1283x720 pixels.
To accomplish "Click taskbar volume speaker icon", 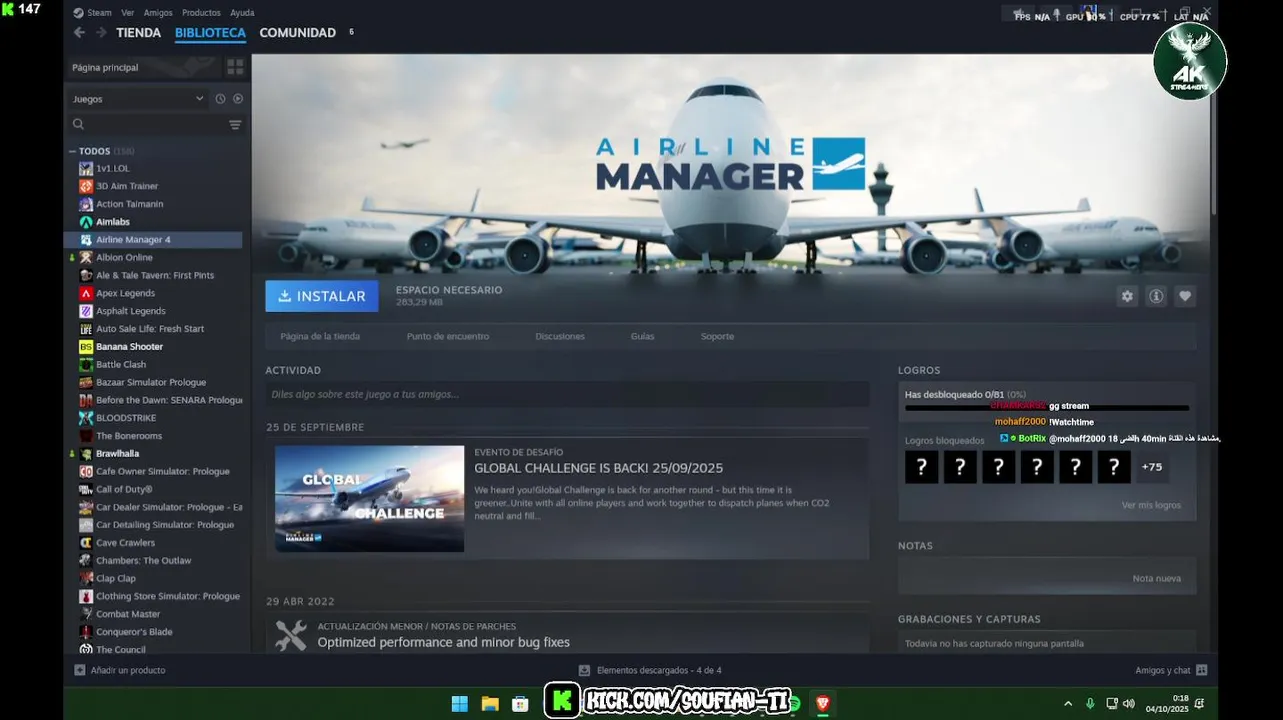I will point(1129,704).
